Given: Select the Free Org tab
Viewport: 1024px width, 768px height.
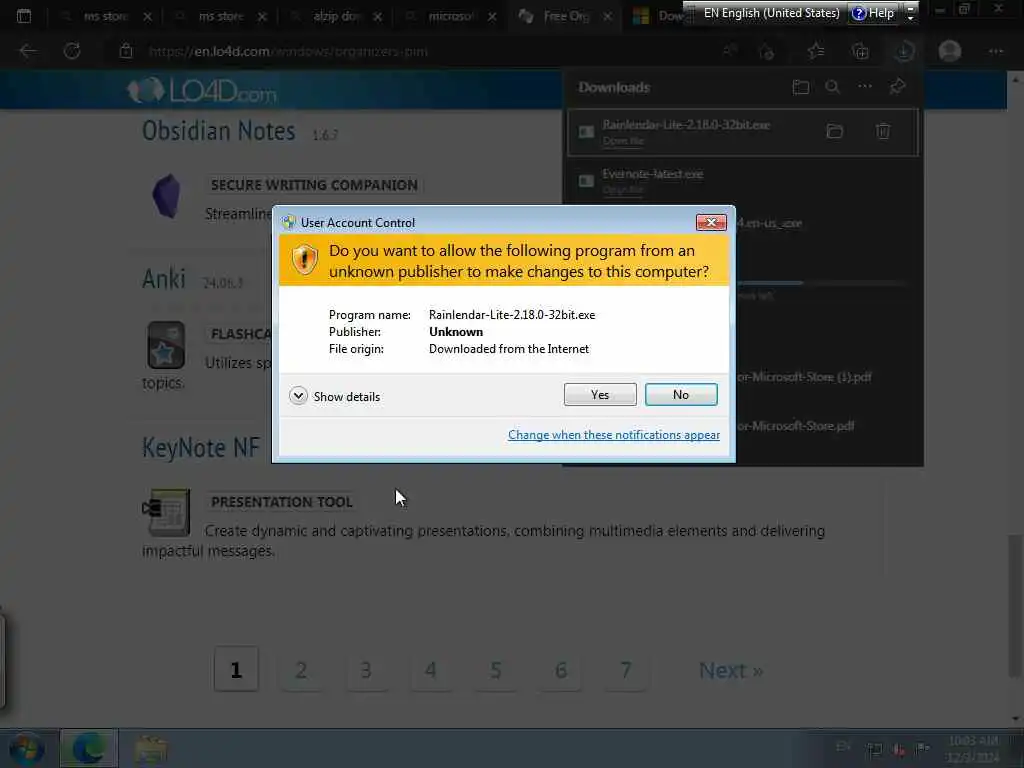Looking at the screenshot, I should [566, 16].
